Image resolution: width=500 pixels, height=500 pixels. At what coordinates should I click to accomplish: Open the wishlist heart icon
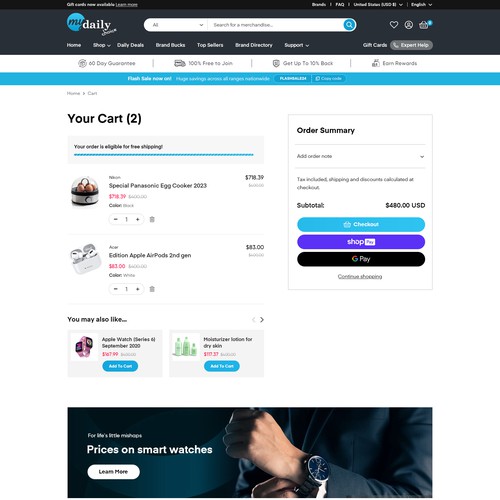coord(394,25)
